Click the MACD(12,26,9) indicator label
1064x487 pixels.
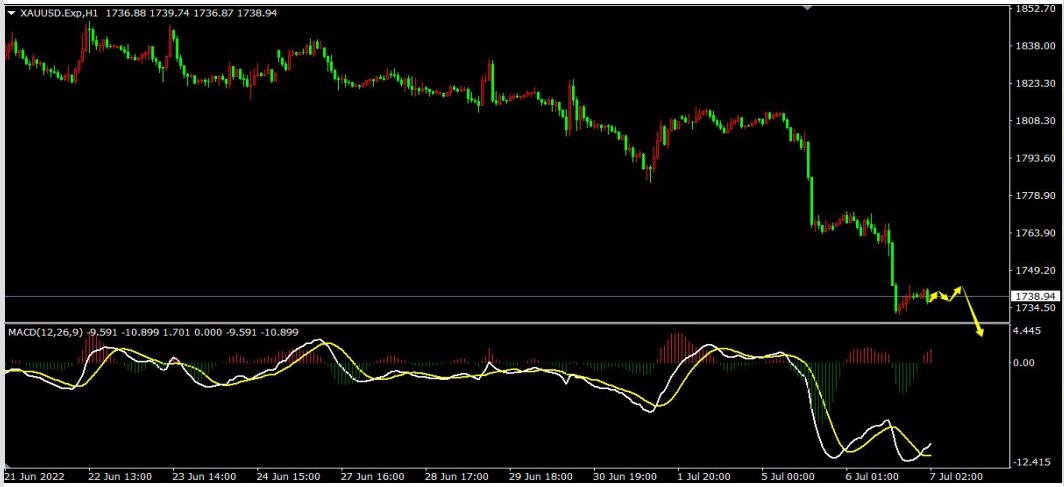pos(45,332)
